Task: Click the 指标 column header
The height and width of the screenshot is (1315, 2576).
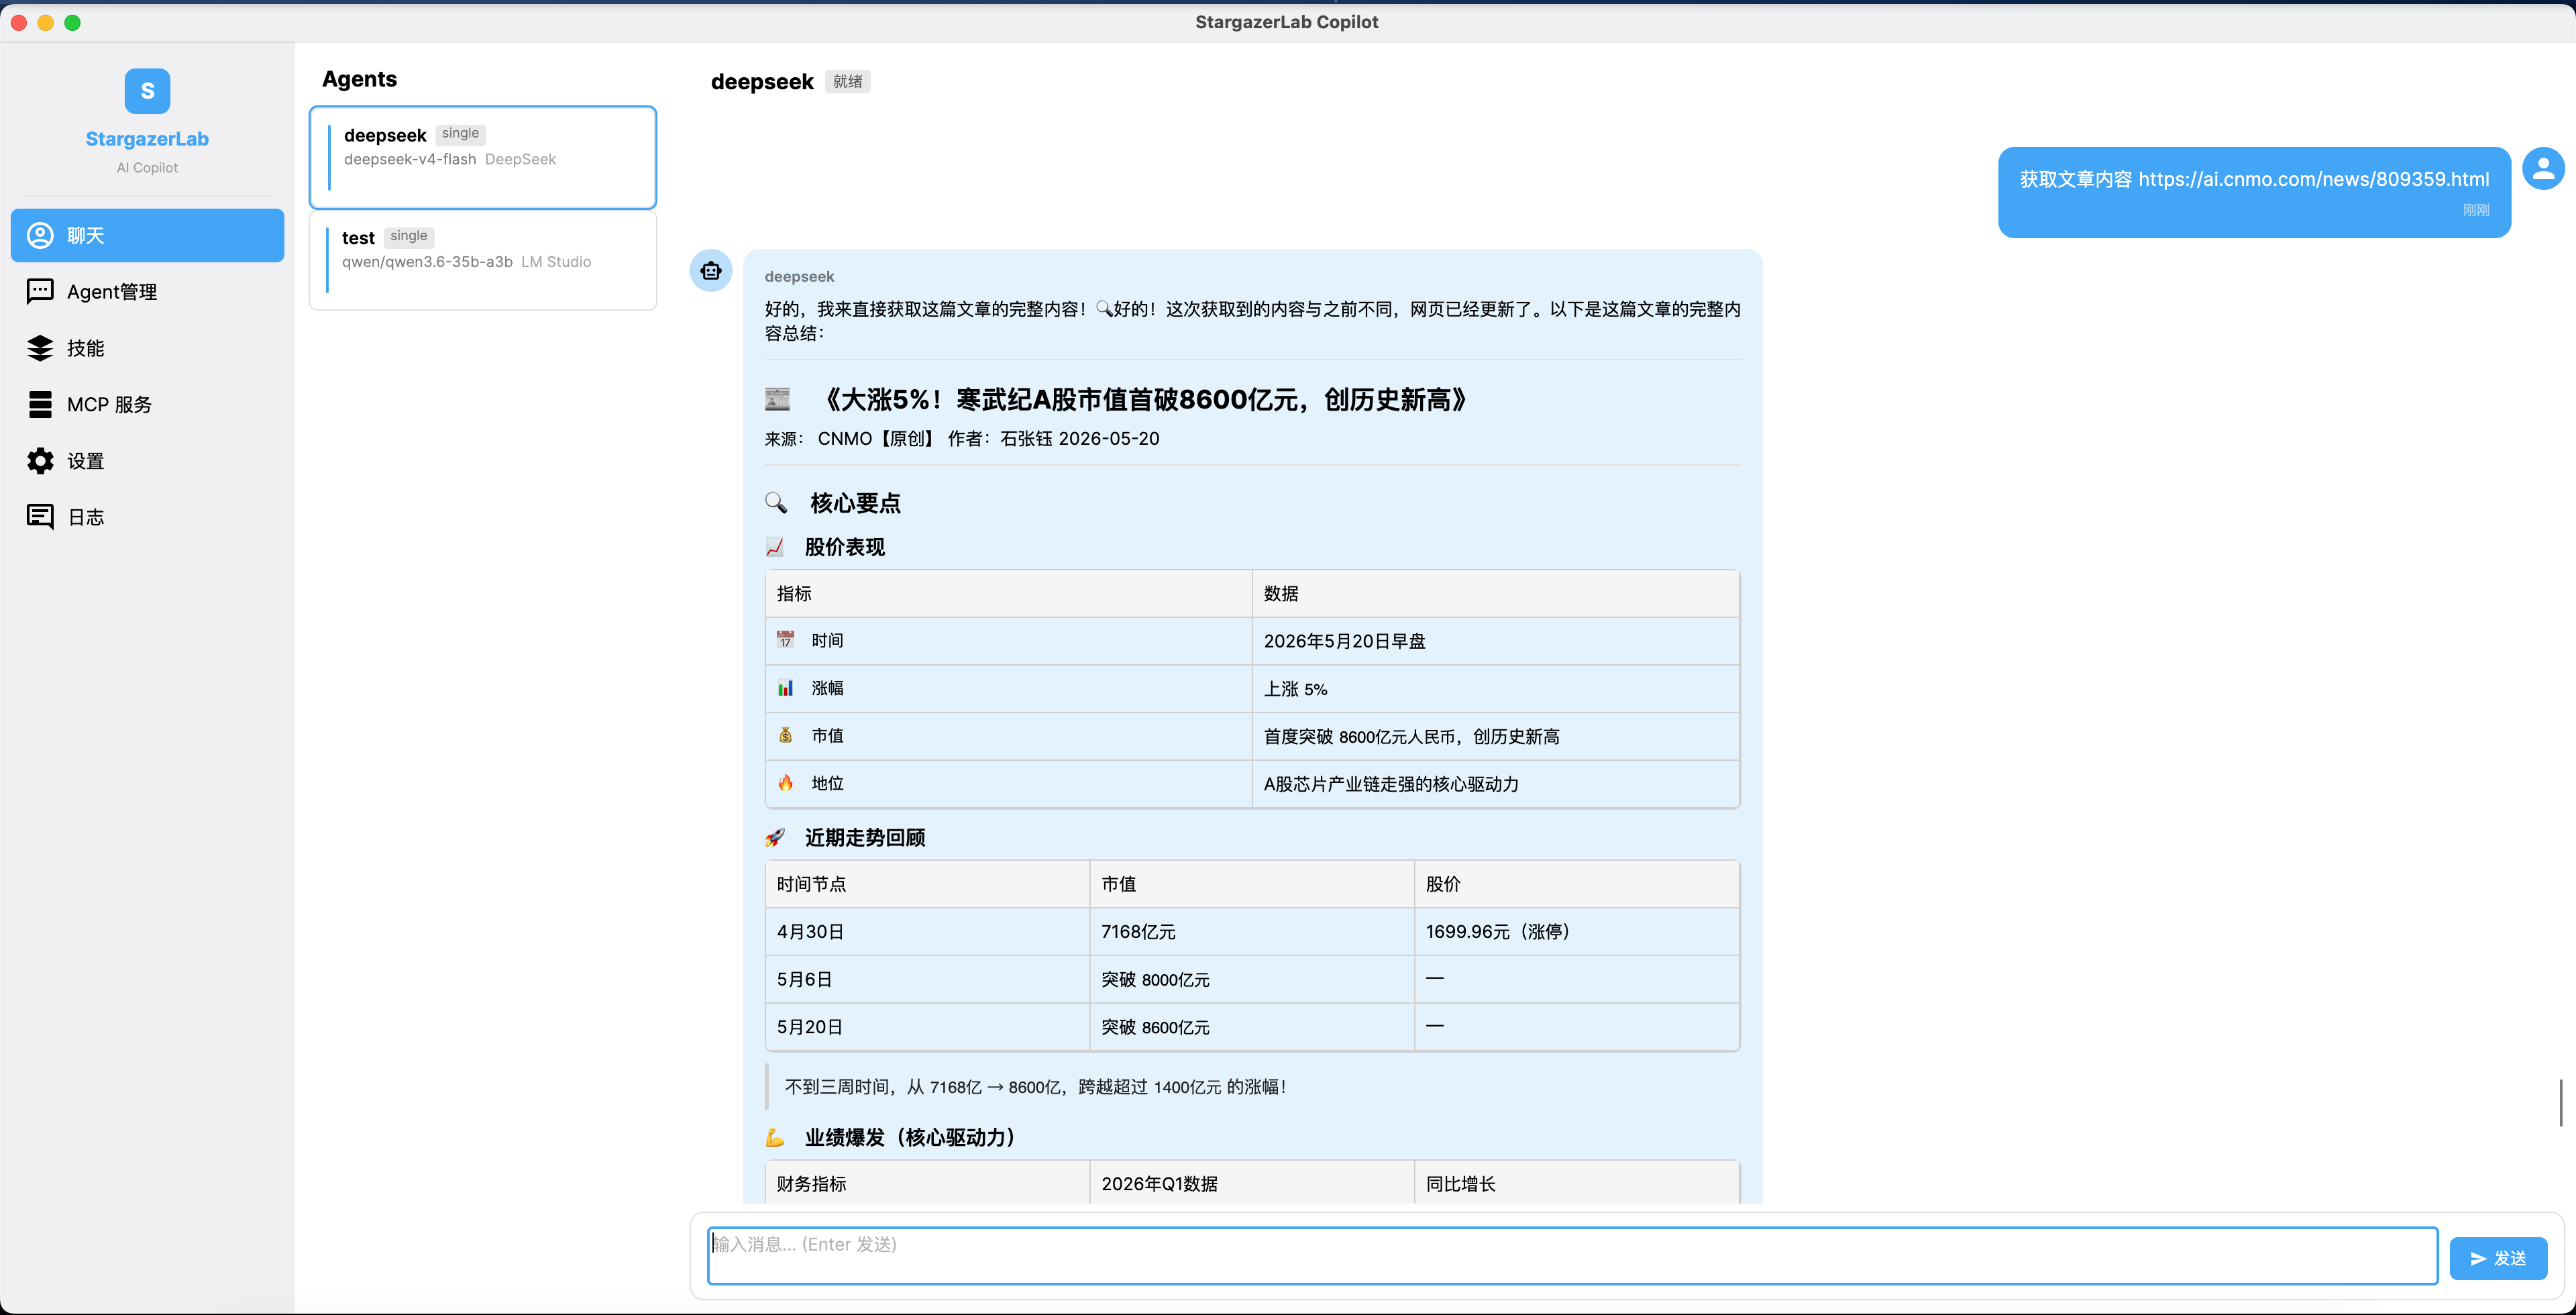Action: (x=1008, y=593)
